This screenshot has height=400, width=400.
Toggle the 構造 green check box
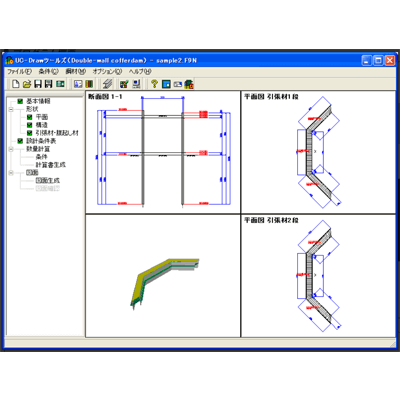[30, 125]
